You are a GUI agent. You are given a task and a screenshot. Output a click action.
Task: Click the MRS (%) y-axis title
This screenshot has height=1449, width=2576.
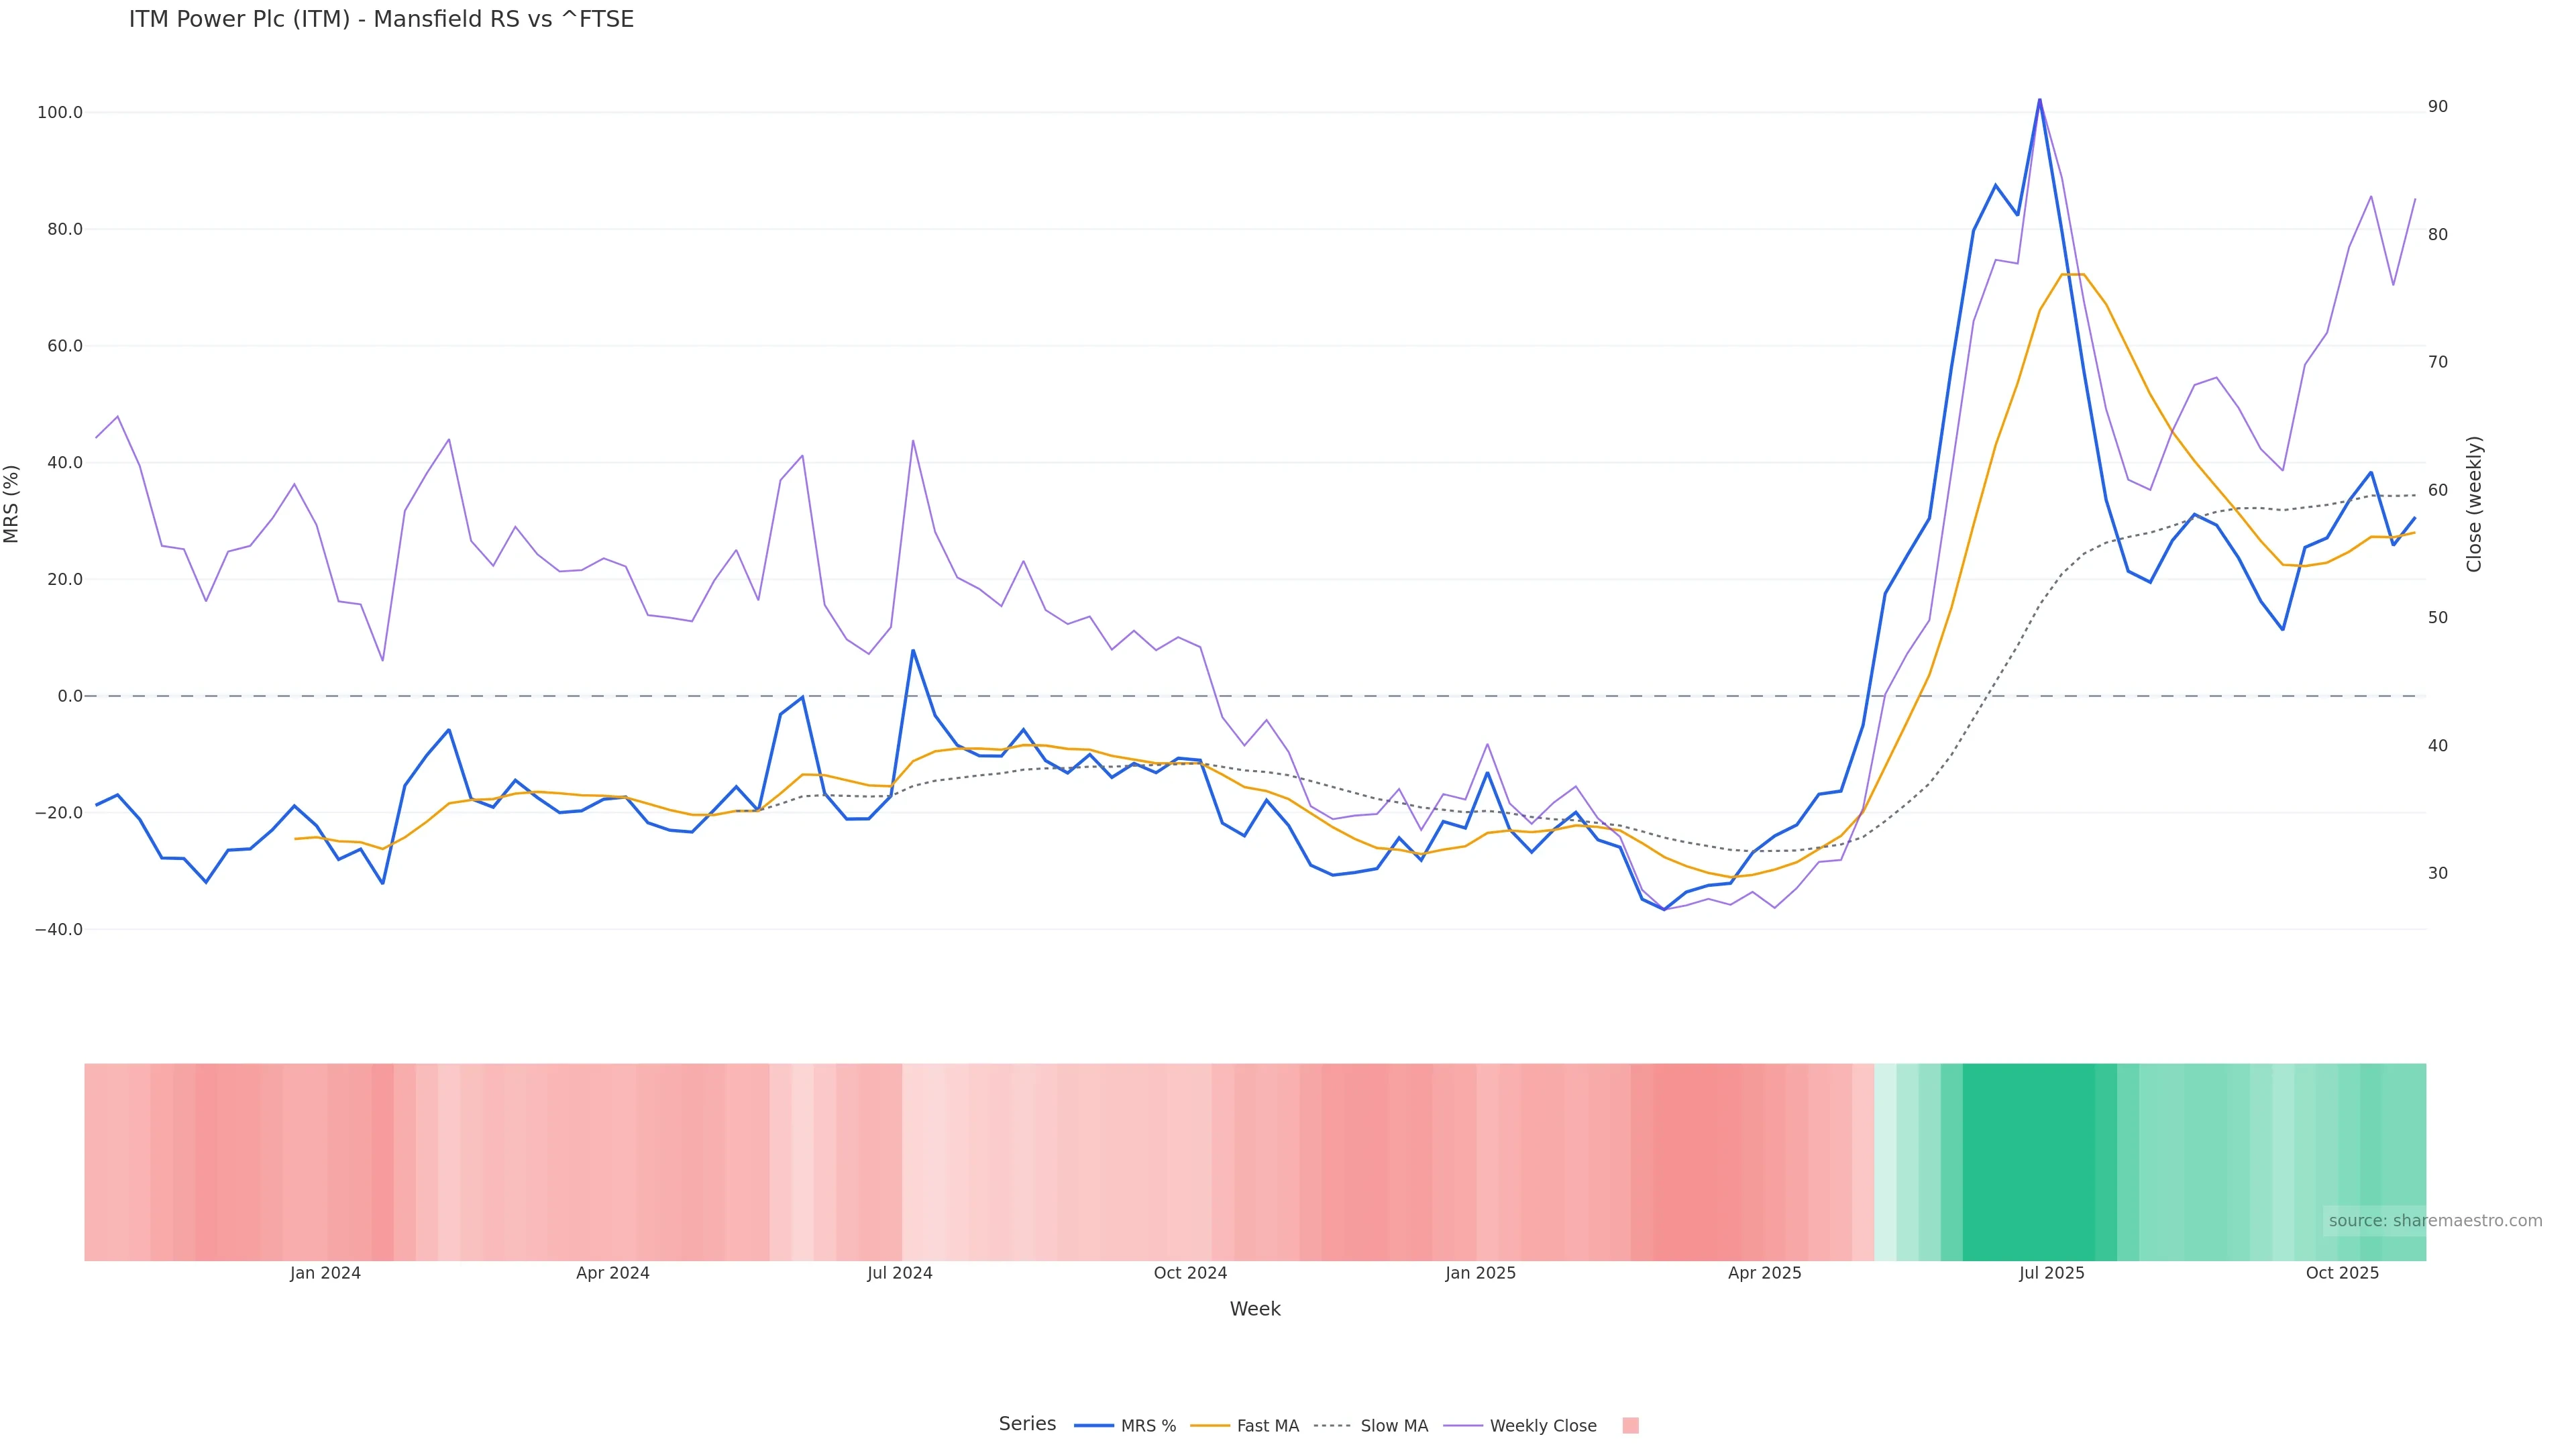pos(12,504)
